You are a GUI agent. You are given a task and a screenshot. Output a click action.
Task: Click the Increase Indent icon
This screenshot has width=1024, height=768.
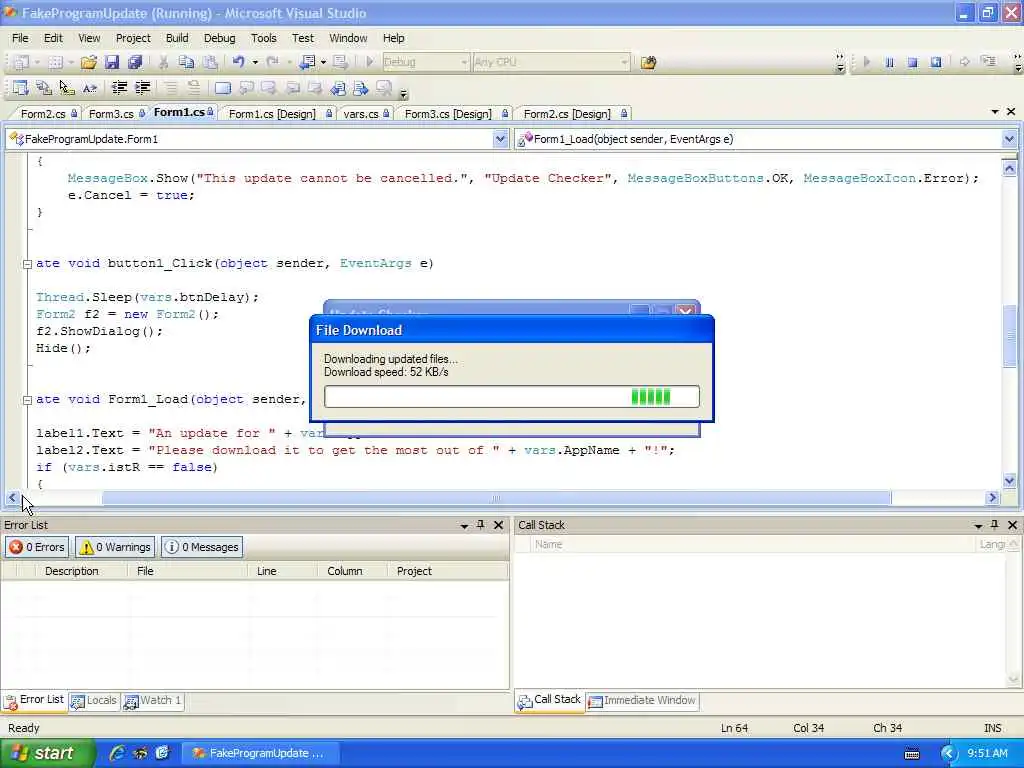coord(142,88)
